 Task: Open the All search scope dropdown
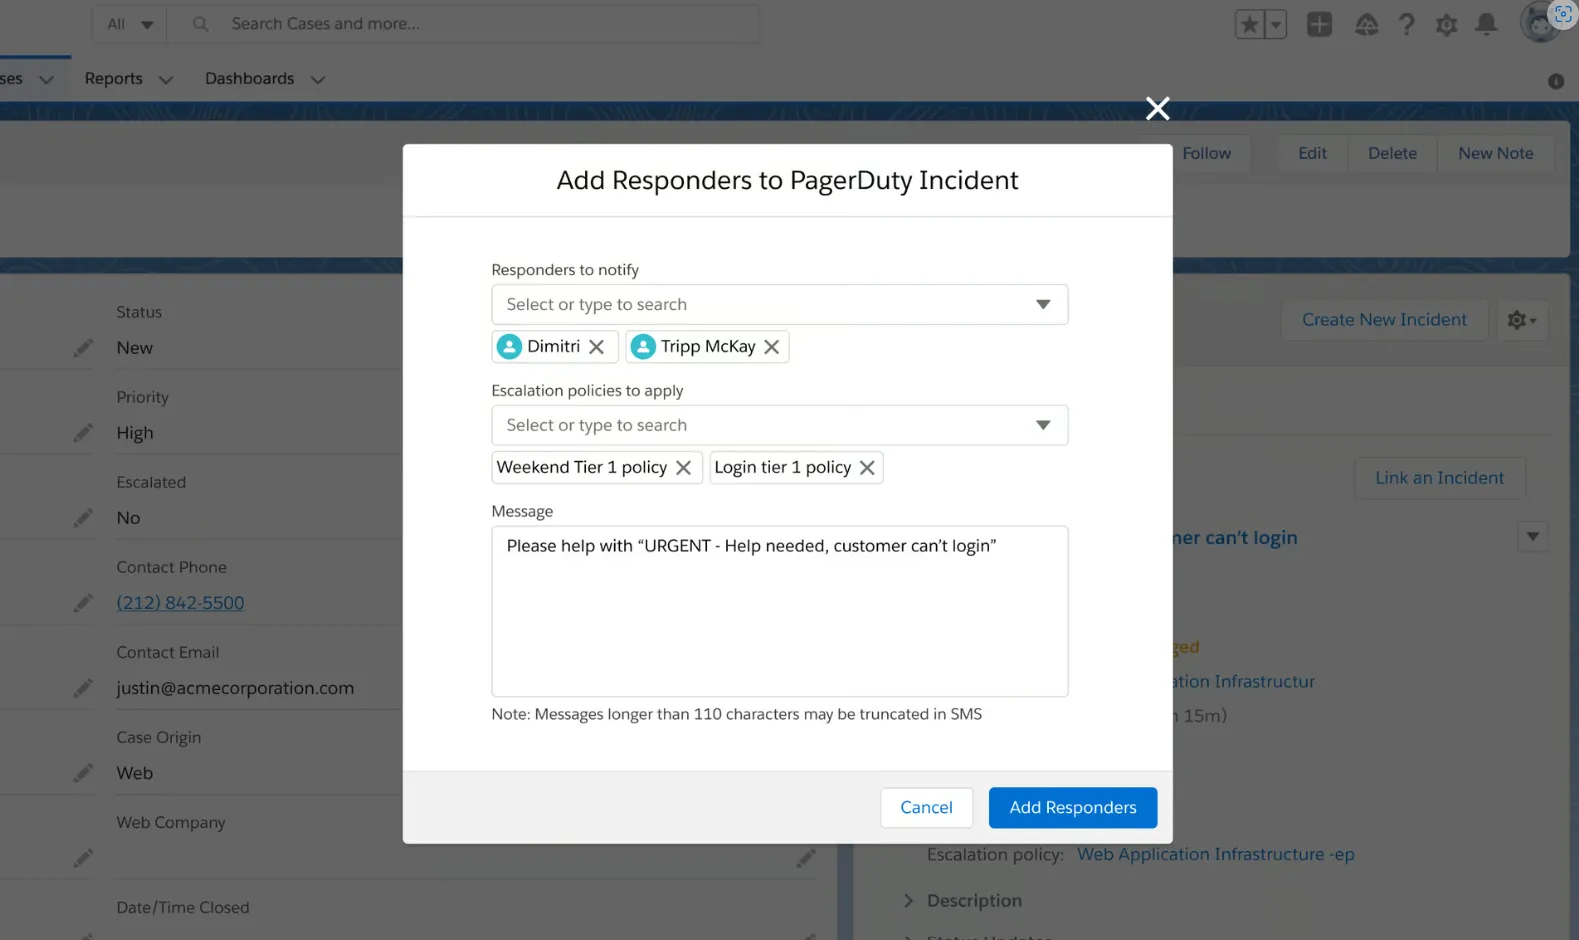[x=130, y=23]
